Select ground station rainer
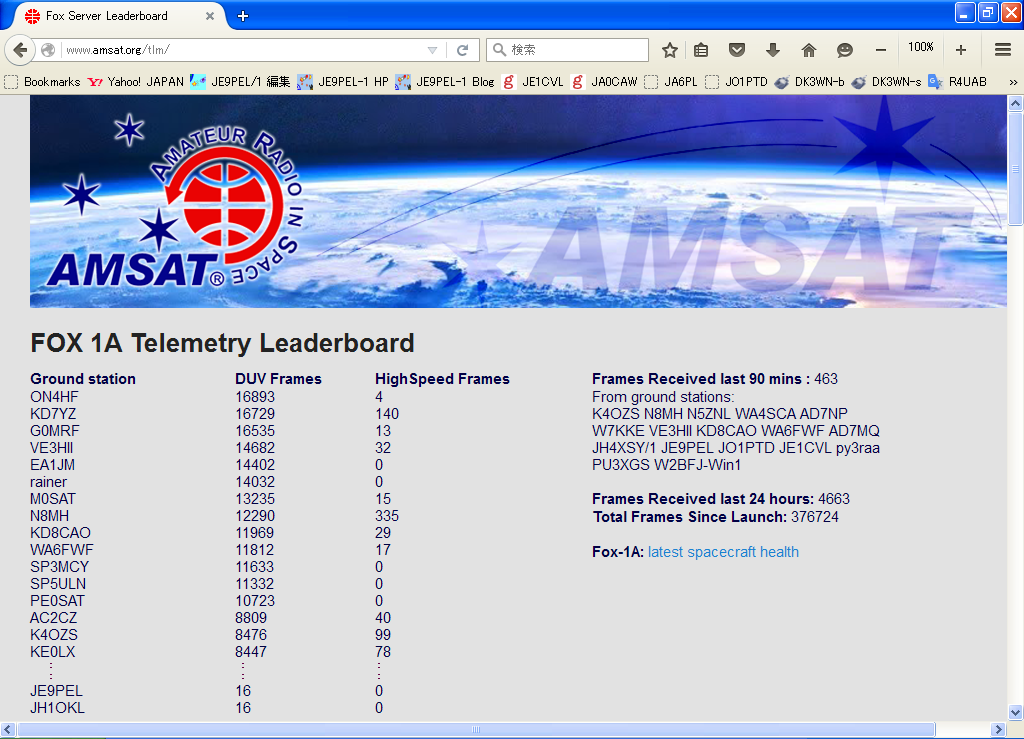Screen dimensions: 1024x739 [x=48, y=482]
